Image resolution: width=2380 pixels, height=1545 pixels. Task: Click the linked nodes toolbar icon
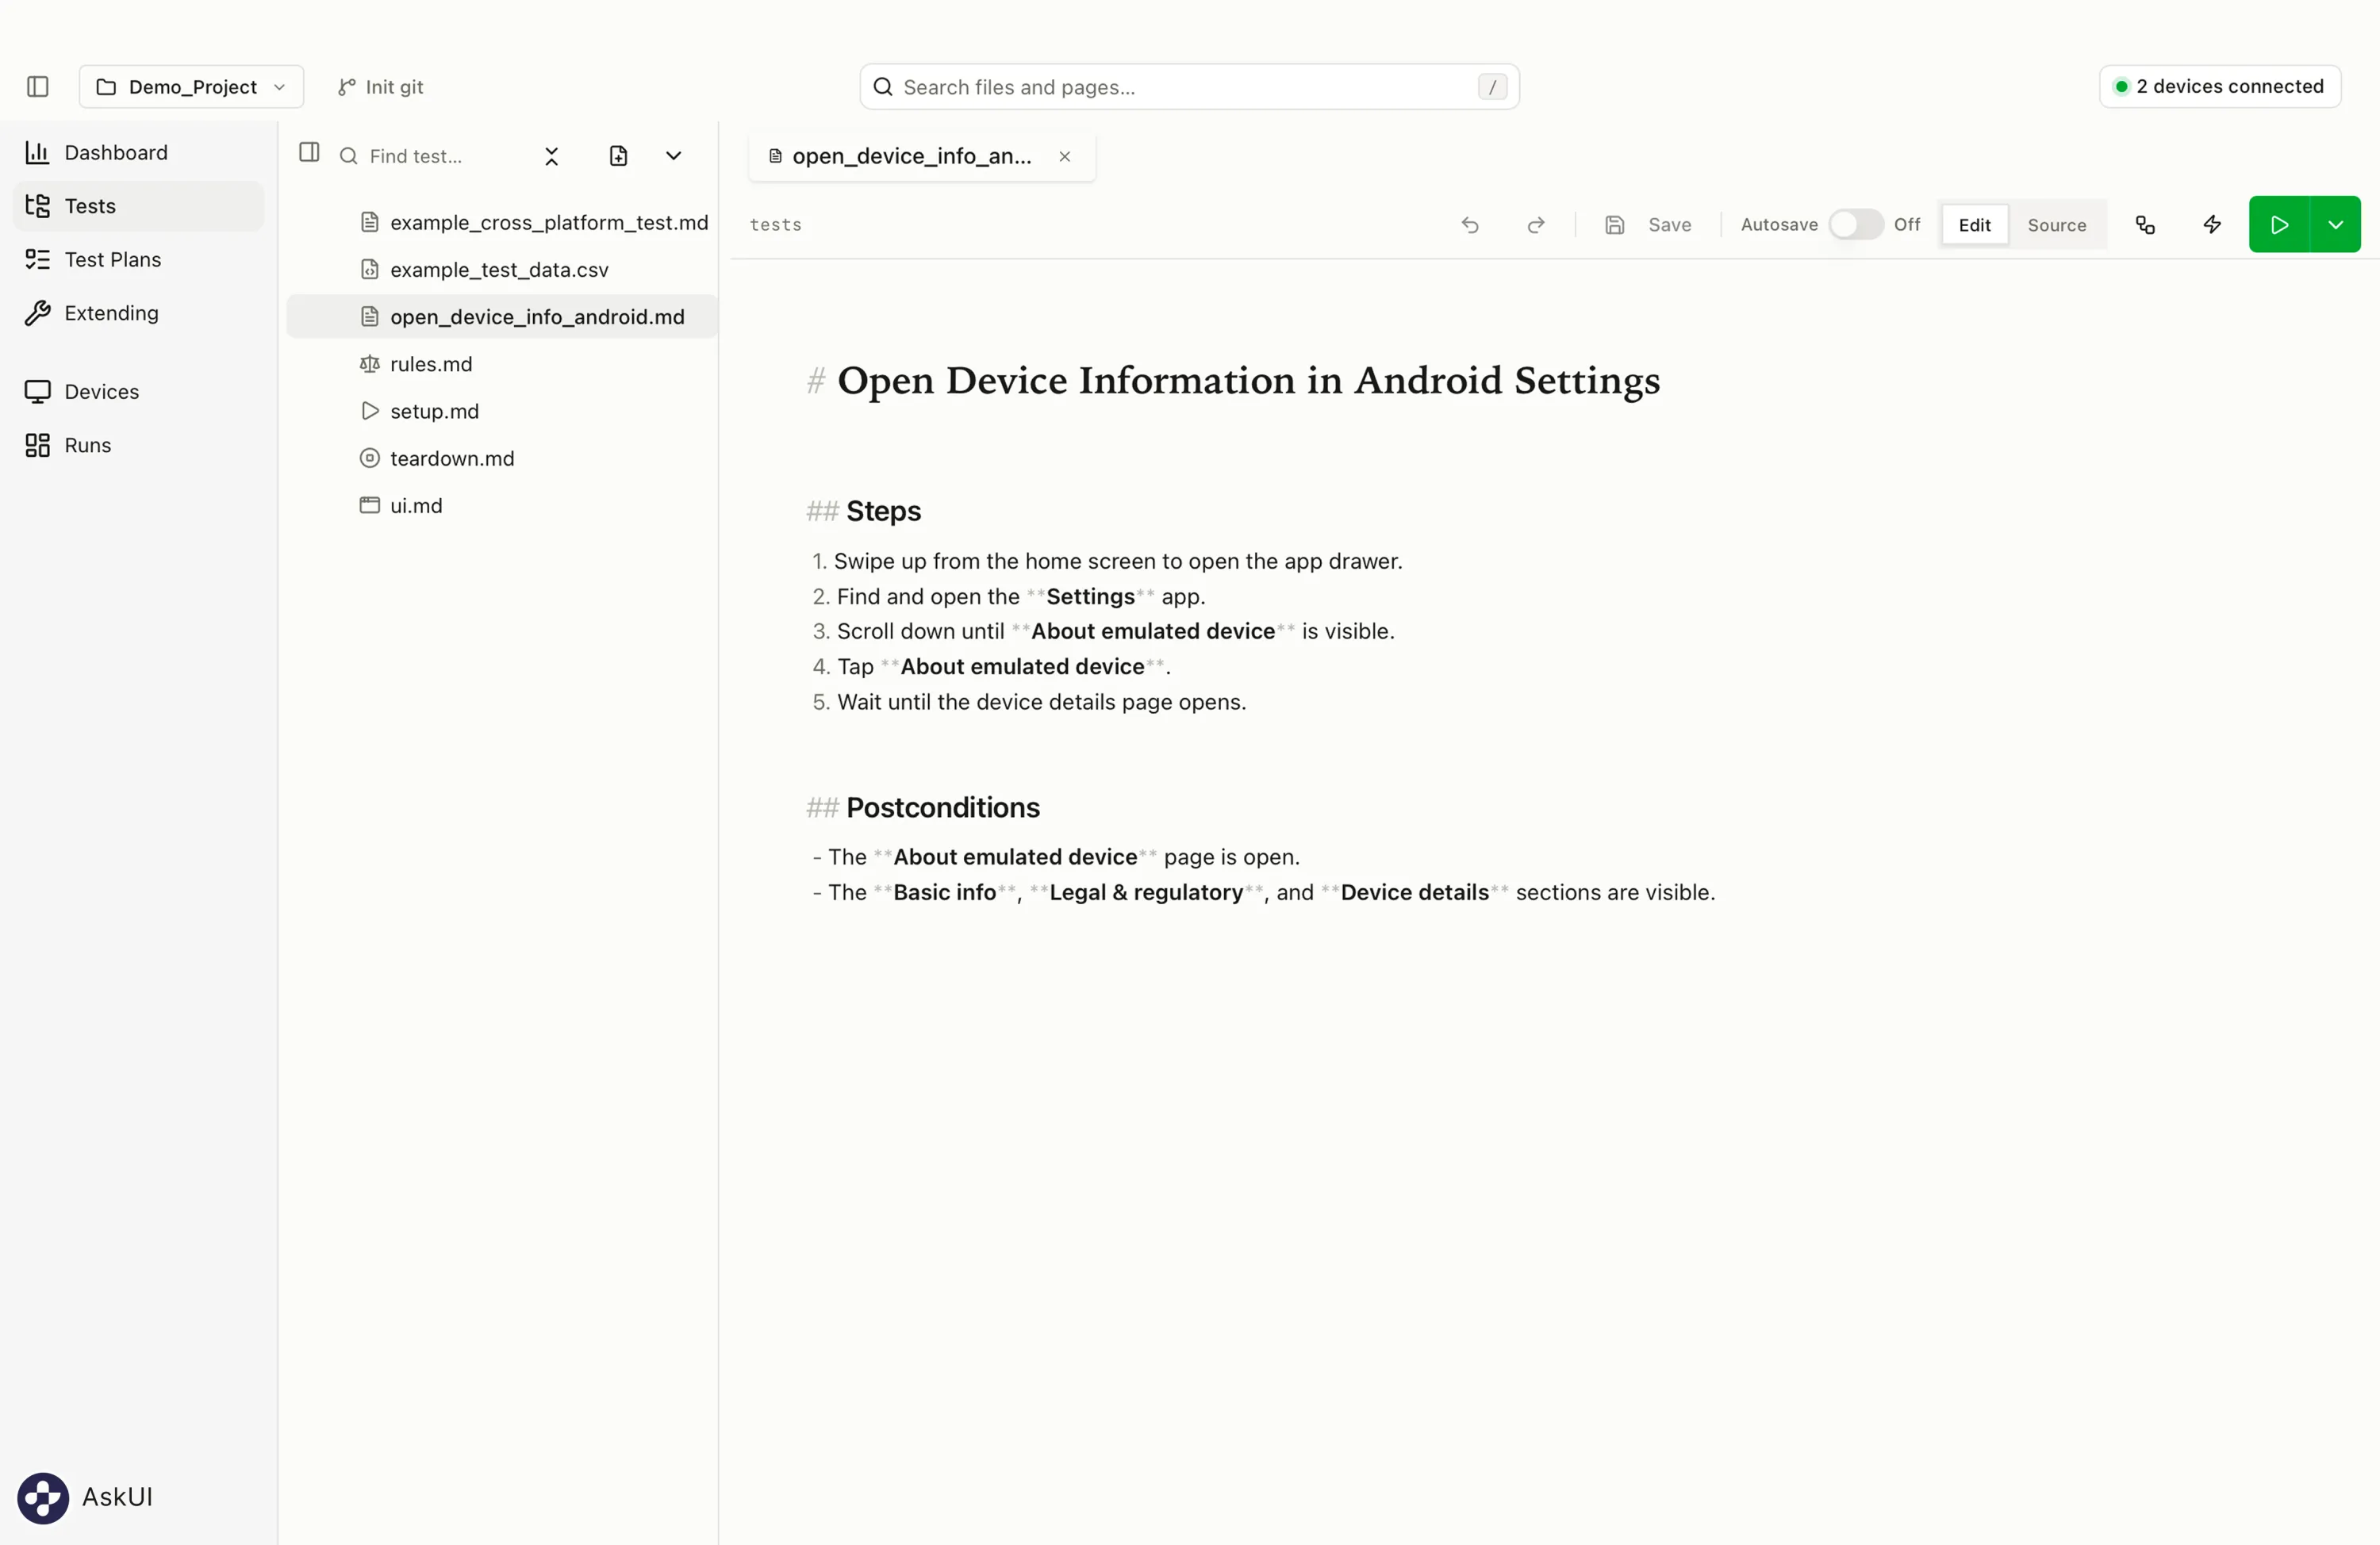click(2144, 225)
